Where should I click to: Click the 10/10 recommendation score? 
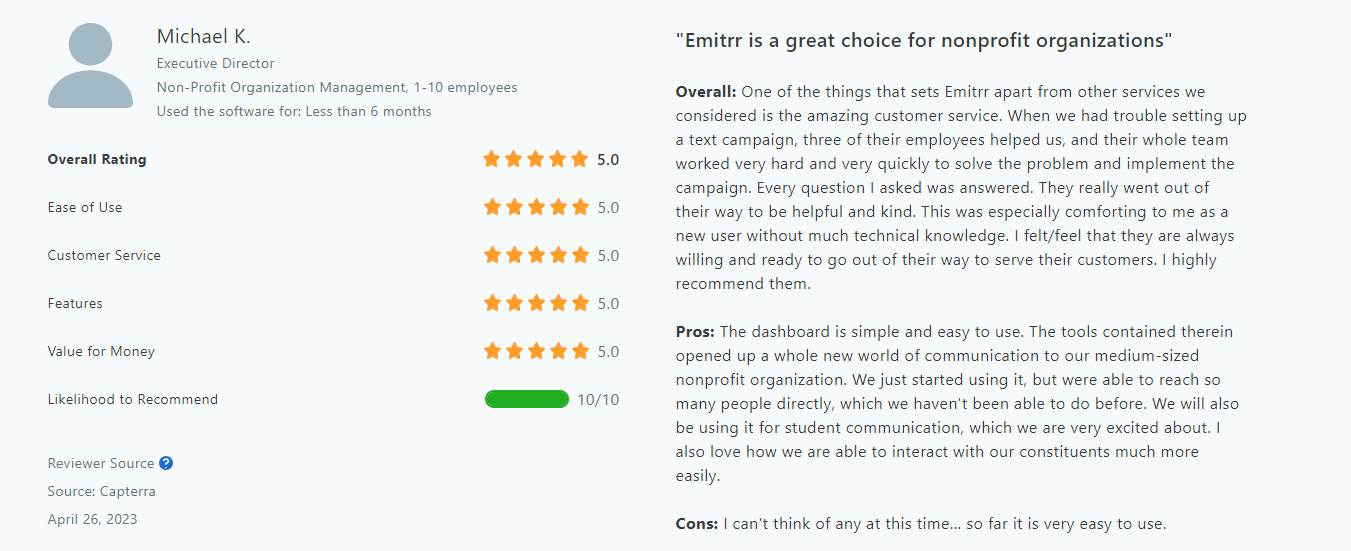(x=598, y=399)
